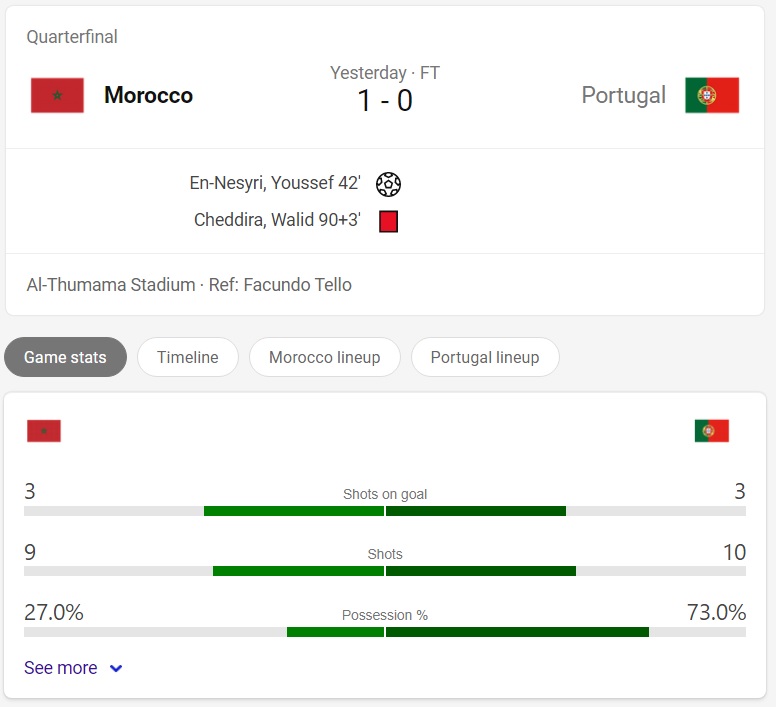Click Cheddira, Walid 90+3' event
This screenshot has width=777, height=707.
click(x=277, y=220)
